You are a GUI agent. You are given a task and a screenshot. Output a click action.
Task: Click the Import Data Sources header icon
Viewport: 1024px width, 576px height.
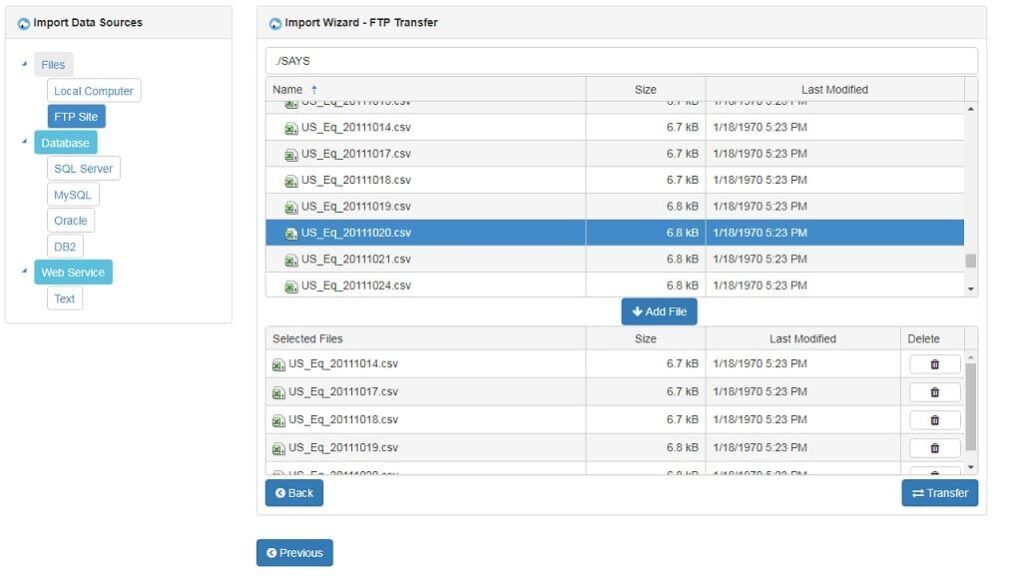coord(24,23)
